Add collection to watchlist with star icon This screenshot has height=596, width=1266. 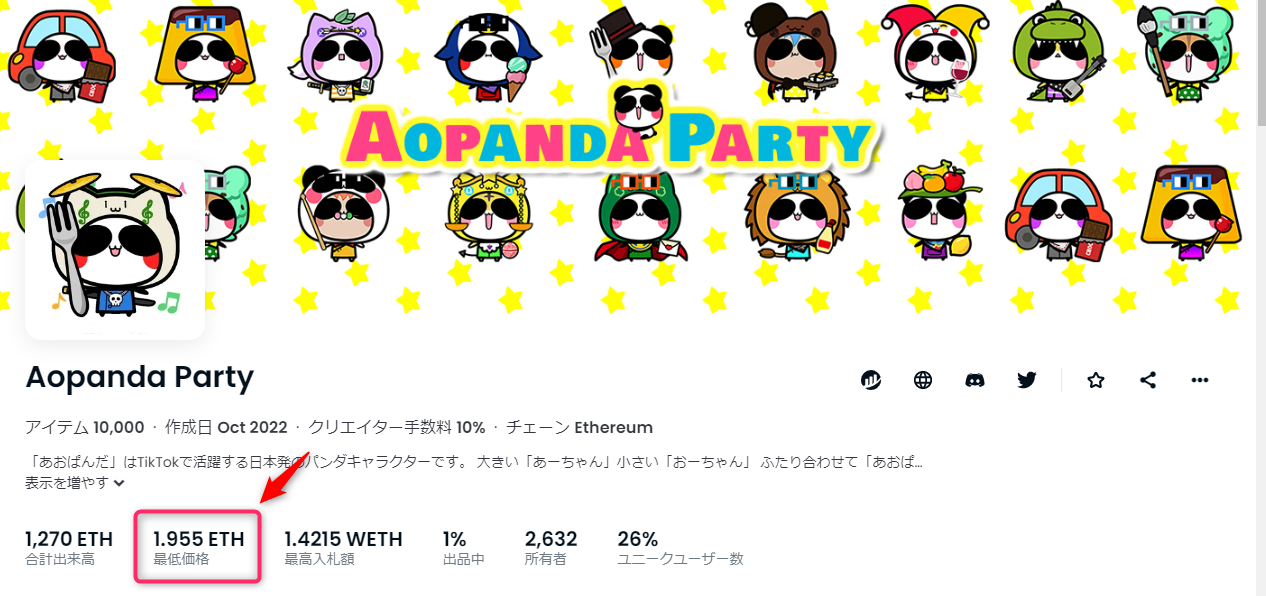coord(1096,380)
